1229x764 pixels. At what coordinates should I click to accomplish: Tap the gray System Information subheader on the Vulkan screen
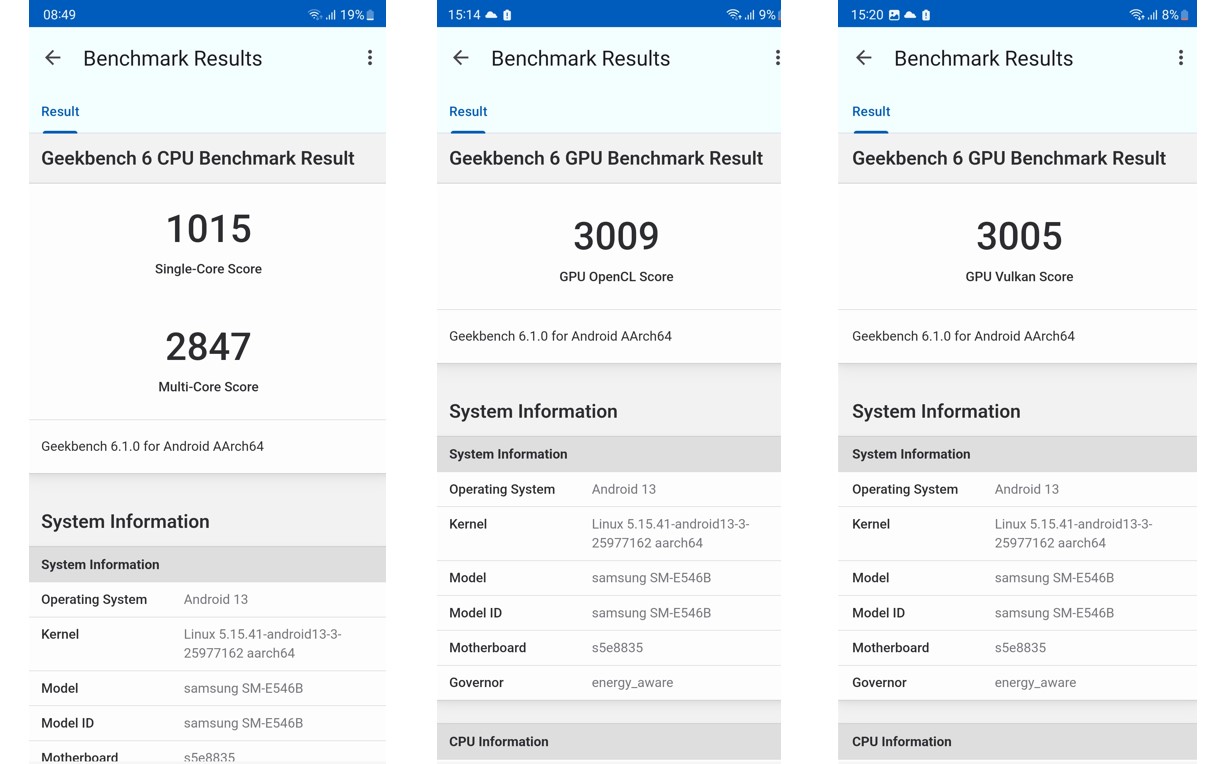tap(1017, 454)
